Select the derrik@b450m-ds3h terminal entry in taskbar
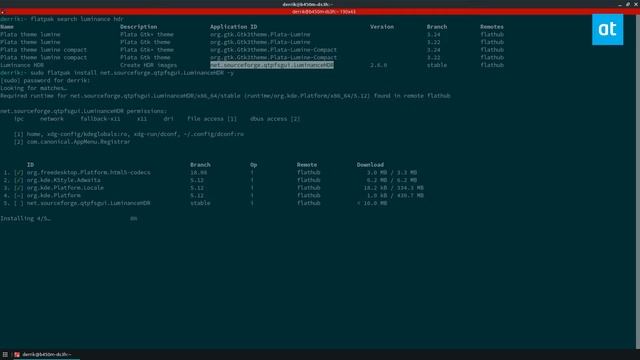This screenshot has height=360, width=640. pos(46,355)
